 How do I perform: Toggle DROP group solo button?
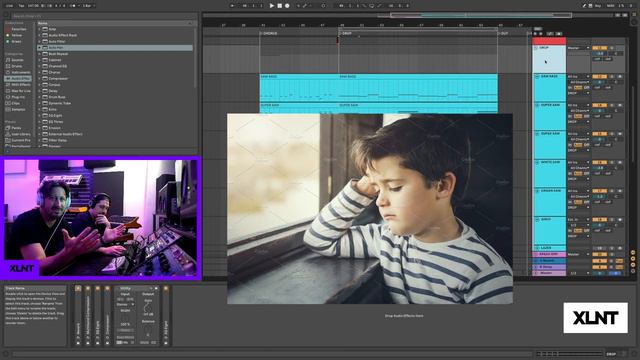coord(612,48)
